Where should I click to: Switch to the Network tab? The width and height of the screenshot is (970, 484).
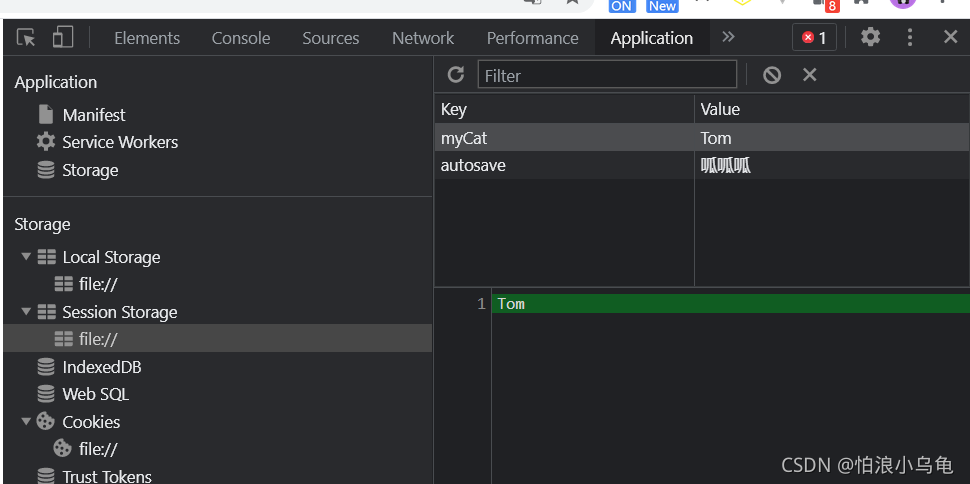(423, 38)
